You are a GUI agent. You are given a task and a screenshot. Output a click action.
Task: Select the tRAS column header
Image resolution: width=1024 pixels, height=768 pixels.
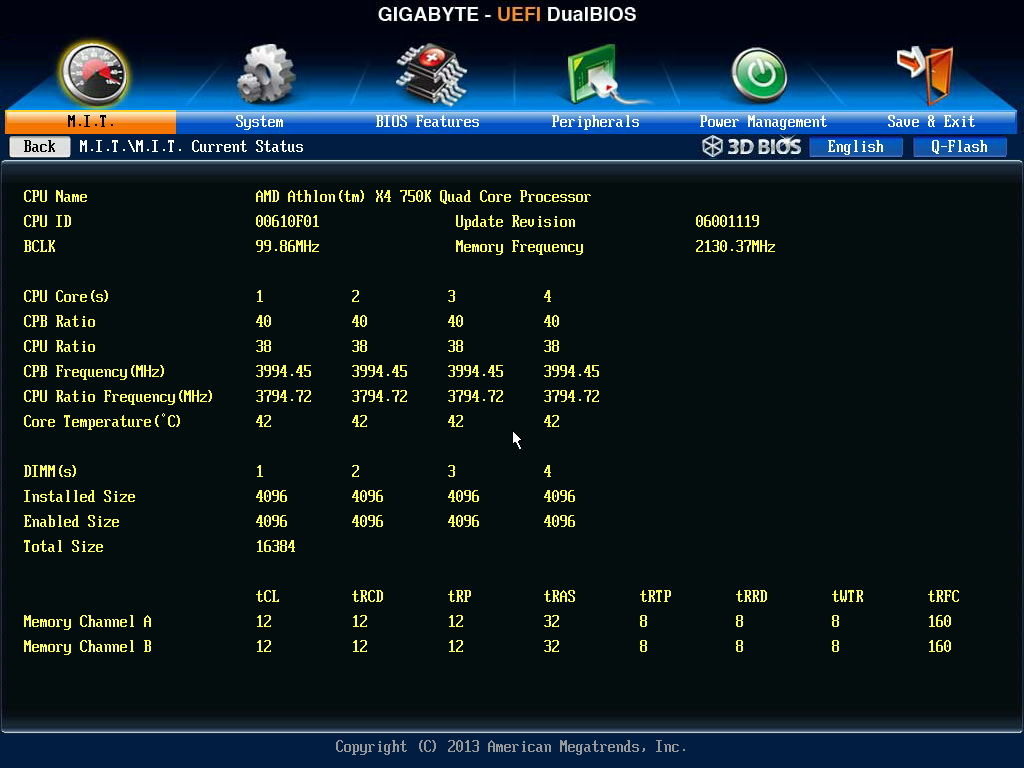pyautogui.click(x=560, y=596)
